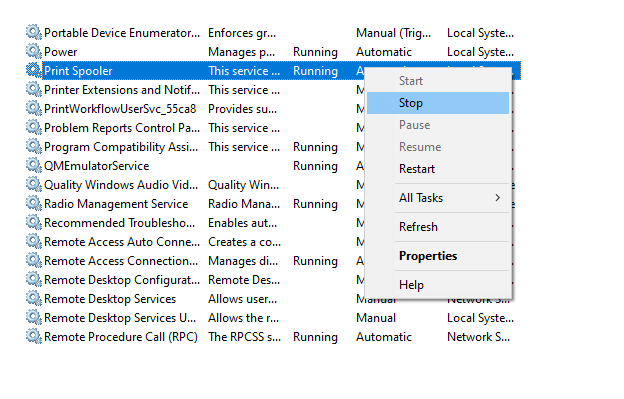Click gear icon beside Print Spooler
The image size is (624, 399).
34,70
